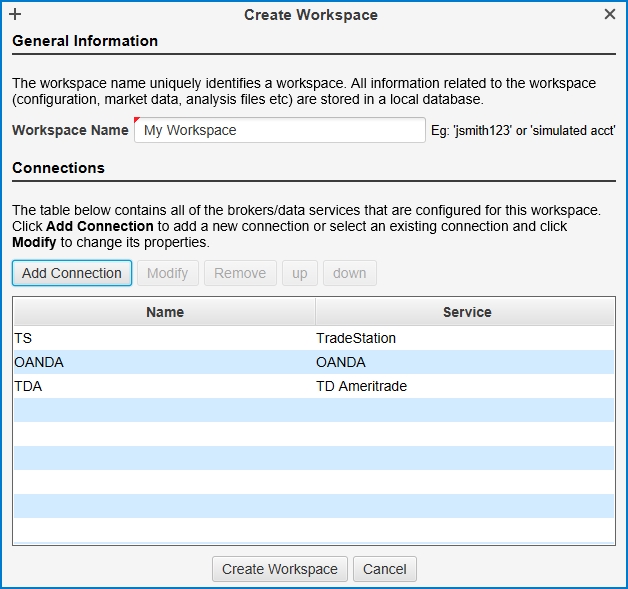Click the Workspace Name text field
Viewport: 628px width, 589px height.
pos(280,130)
